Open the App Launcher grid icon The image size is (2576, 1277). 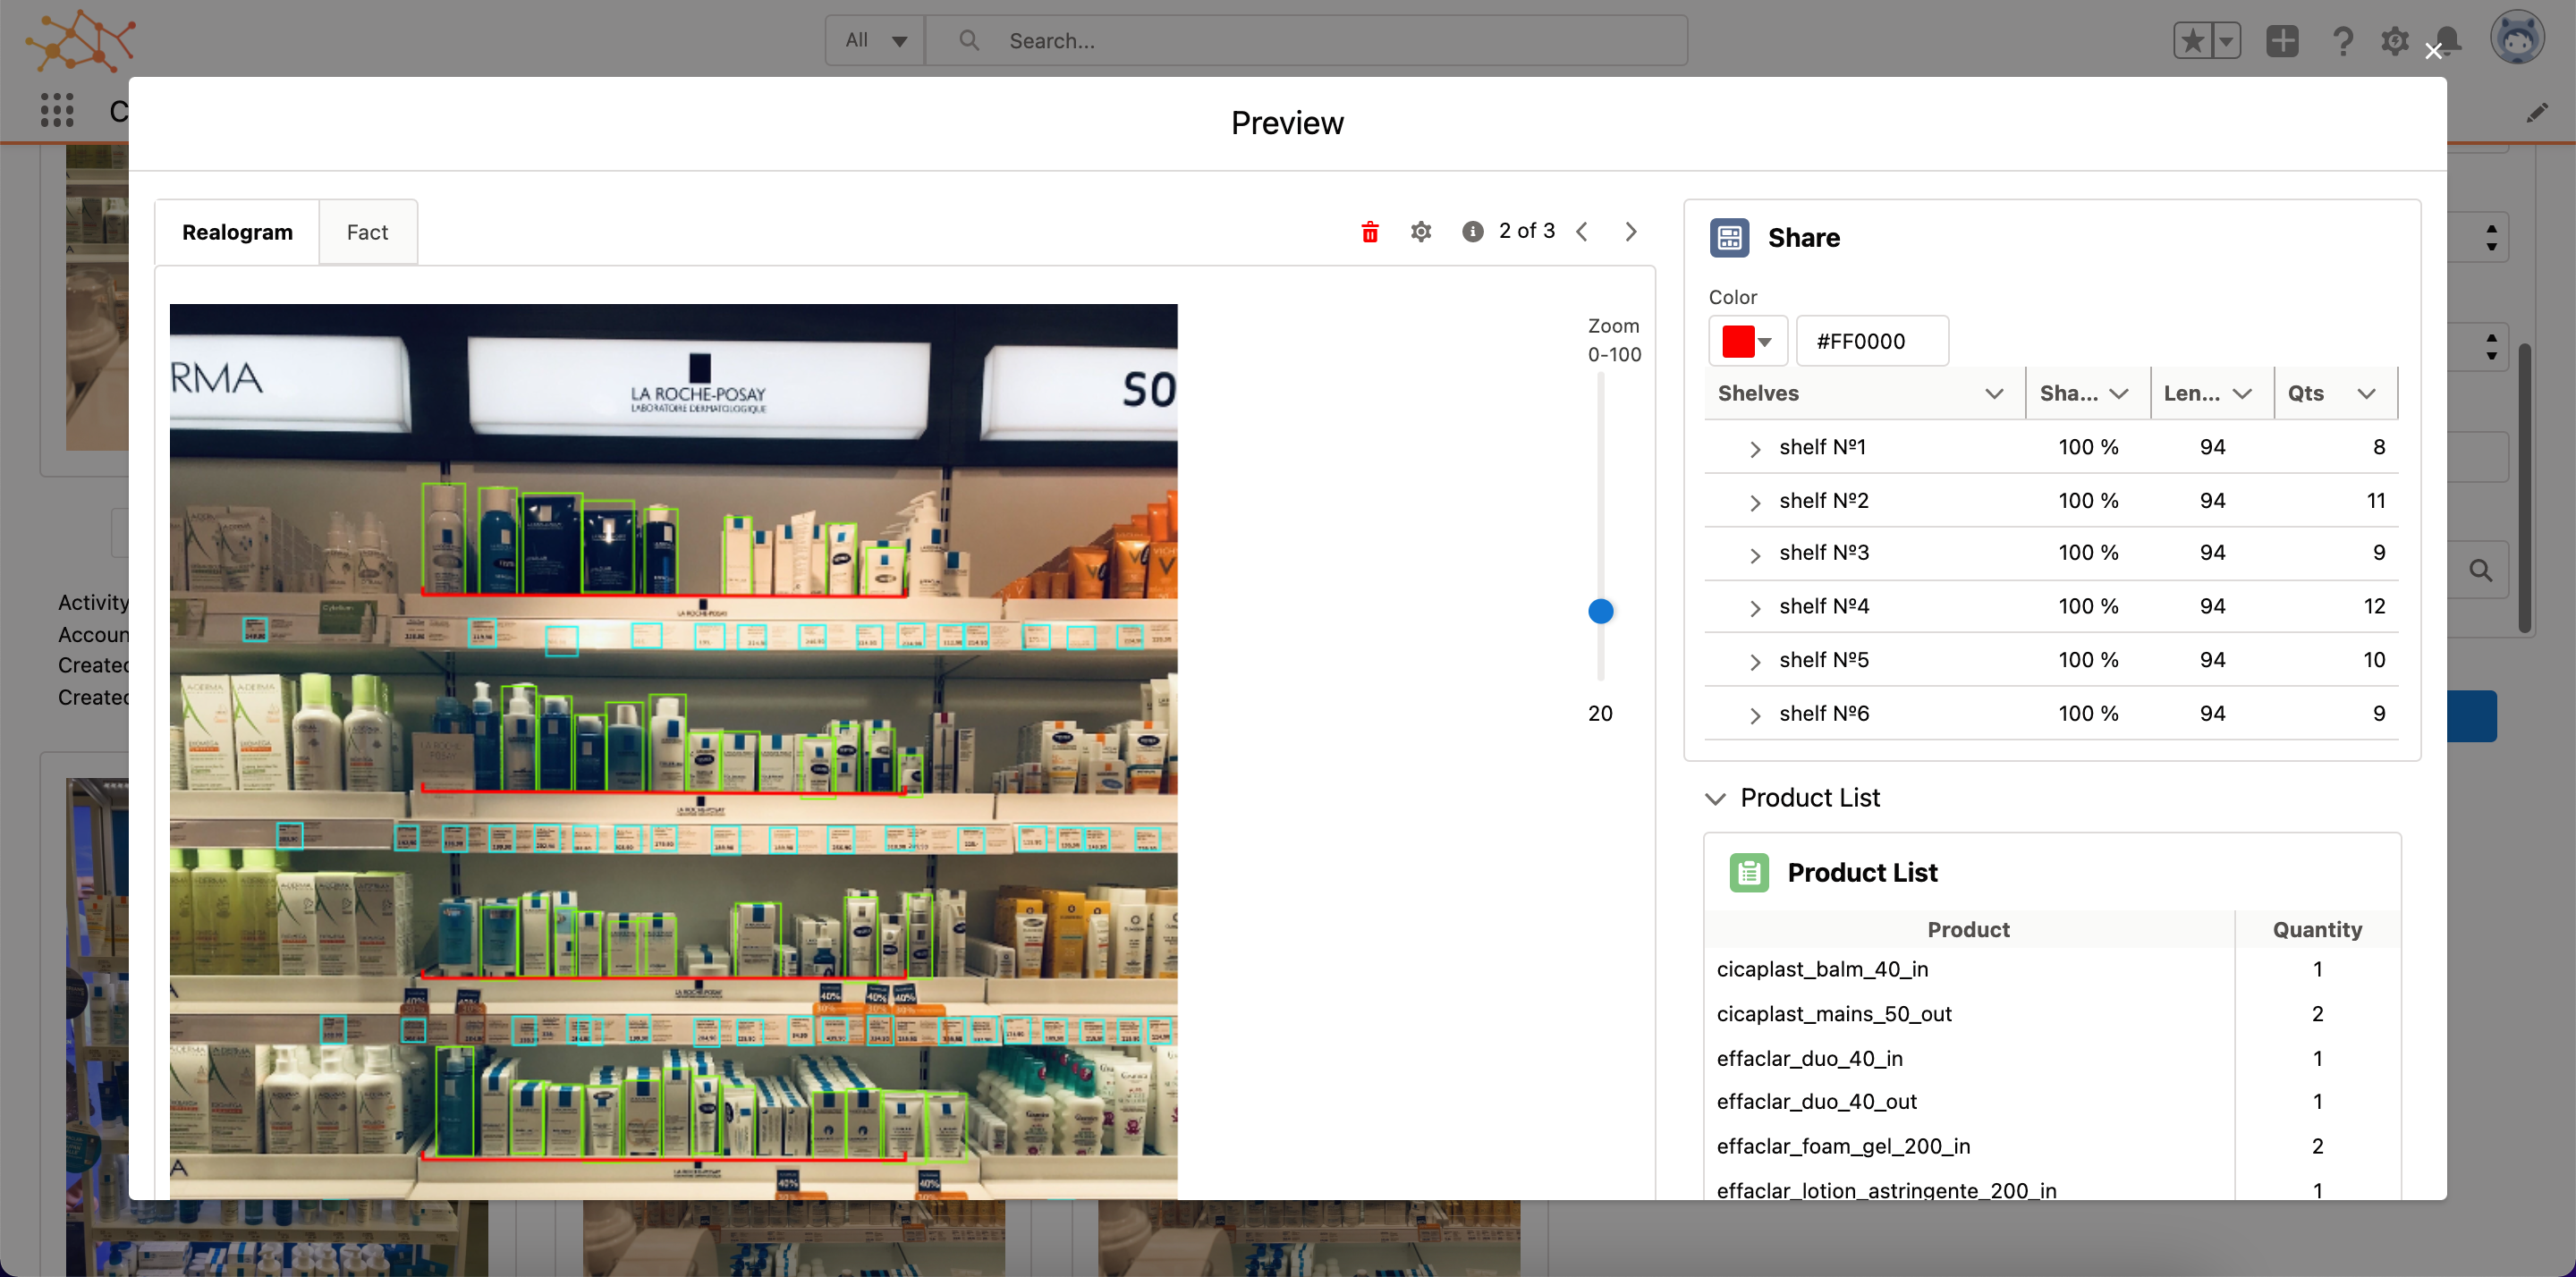click(x=56, y=110)
